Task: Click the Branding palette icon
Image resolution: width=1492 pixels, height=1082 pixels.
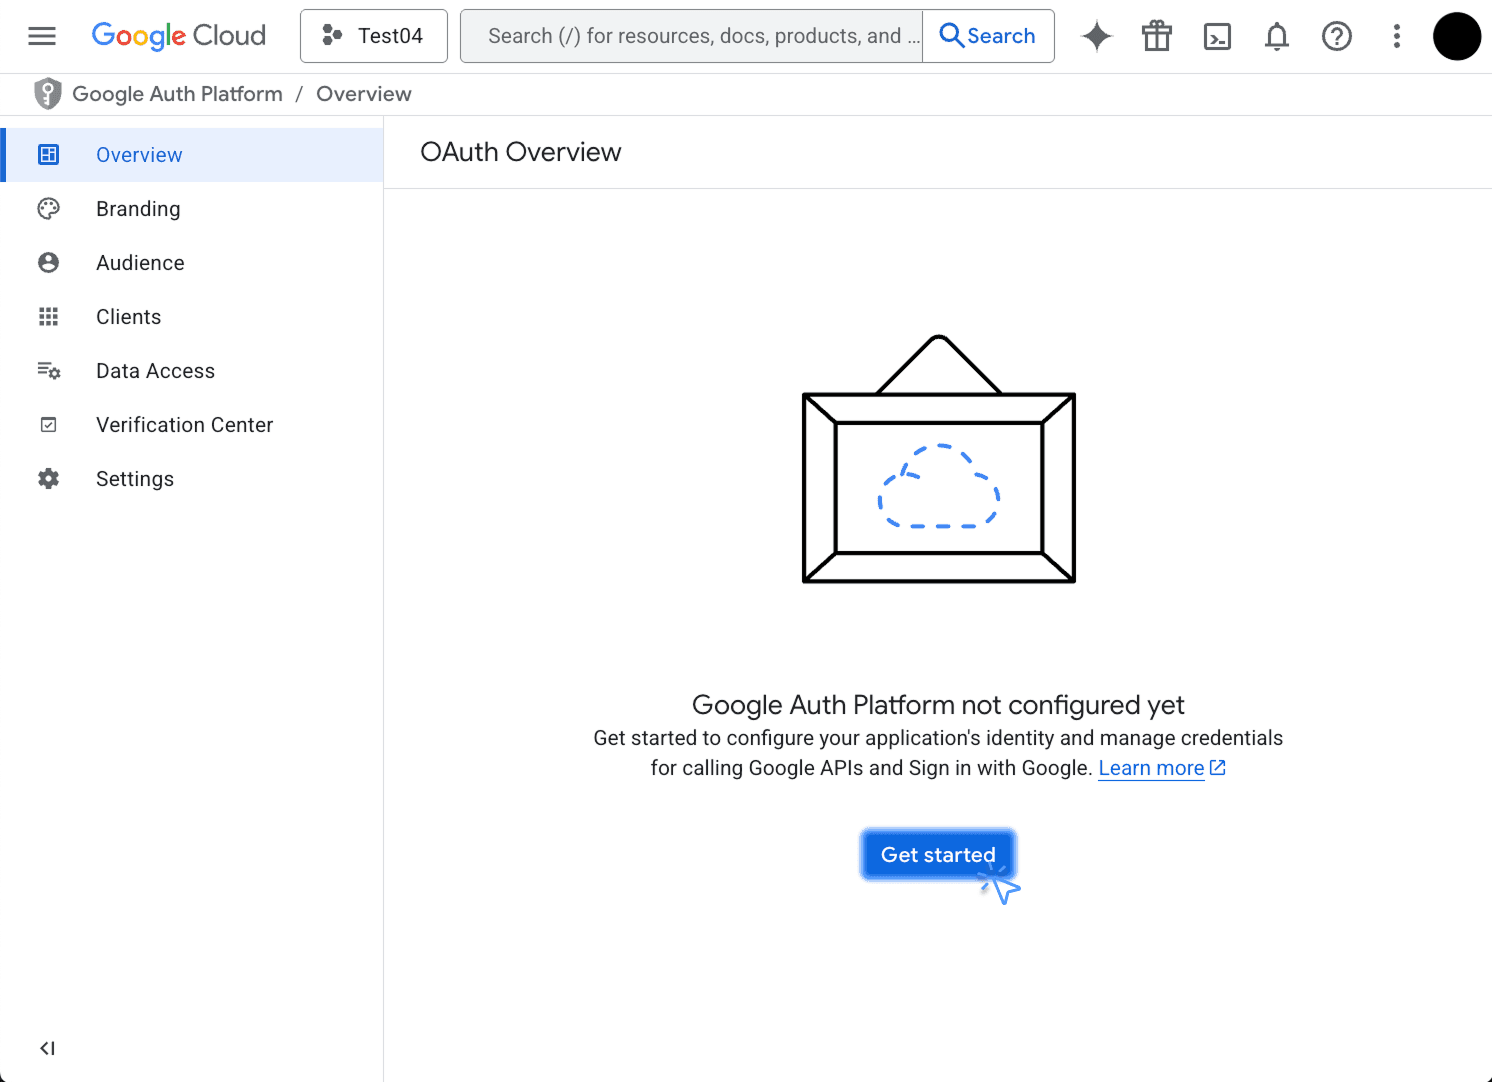Action: [x=48, y=209]
